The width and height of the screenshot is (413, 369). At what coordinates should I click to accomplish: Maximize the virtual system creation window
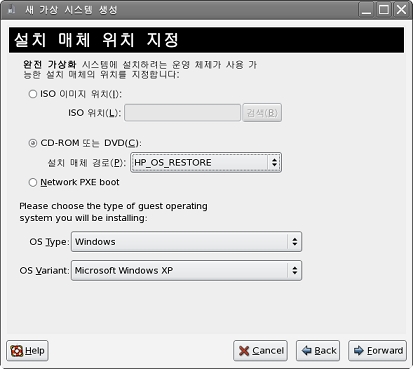384,10
